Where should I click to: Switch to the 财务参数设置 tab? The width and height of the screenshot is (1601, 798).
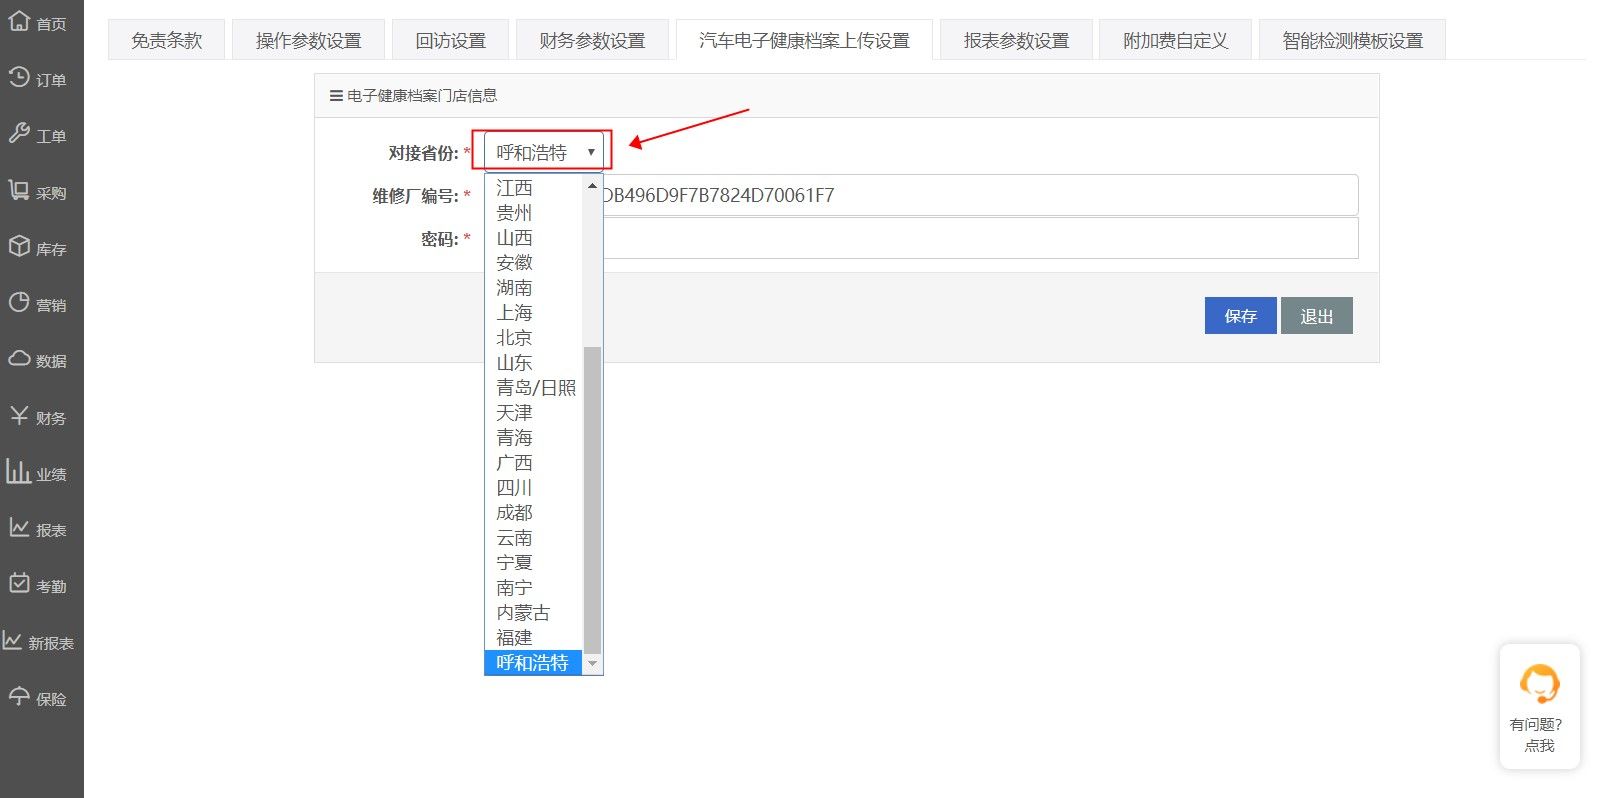592,40
